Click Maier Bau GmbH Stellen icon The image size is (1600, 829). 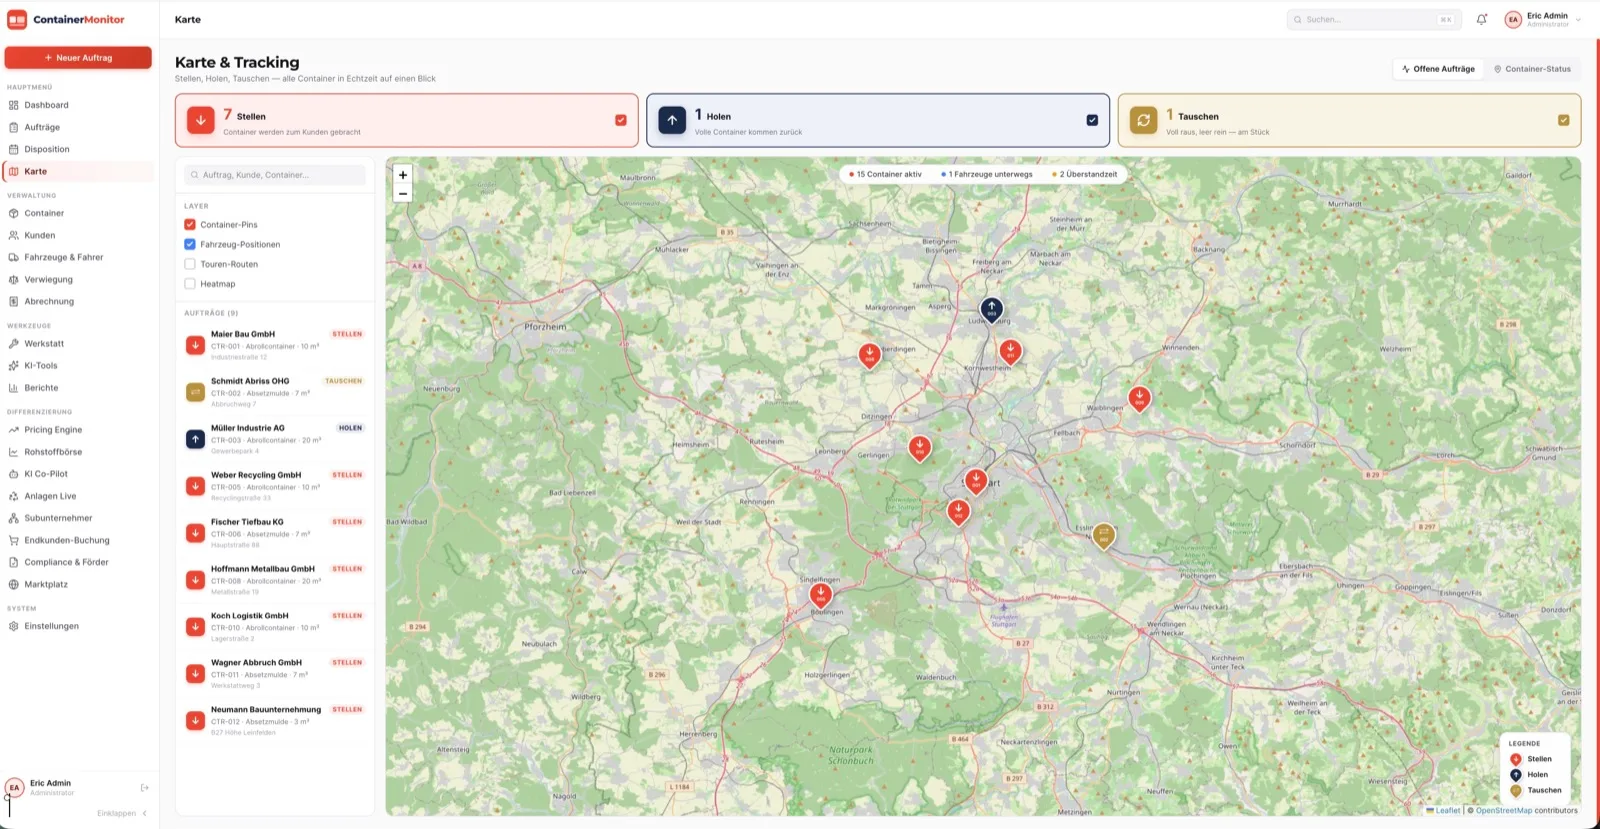(x=196, y=345)
